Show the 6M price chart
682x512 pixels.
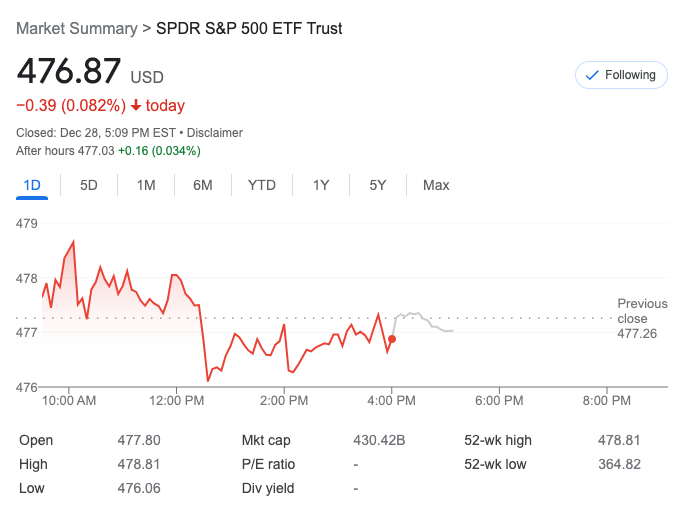pos(203,185)
